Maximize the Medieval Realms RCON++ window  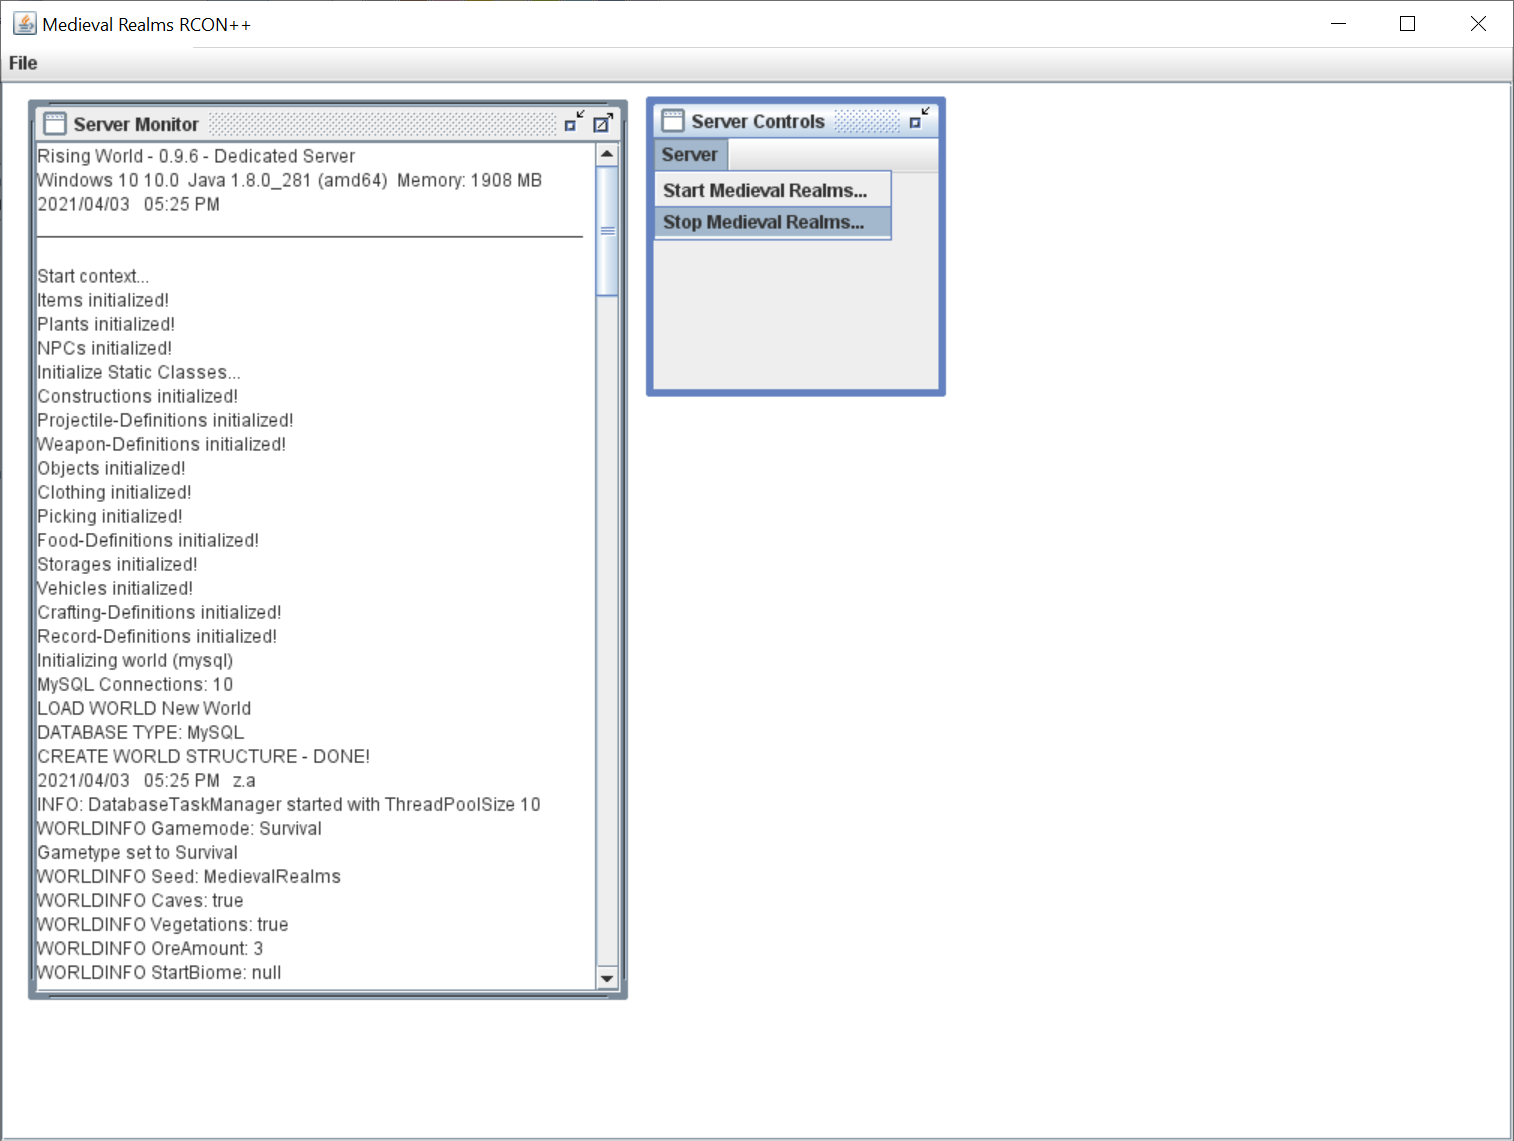[1407, 24]
